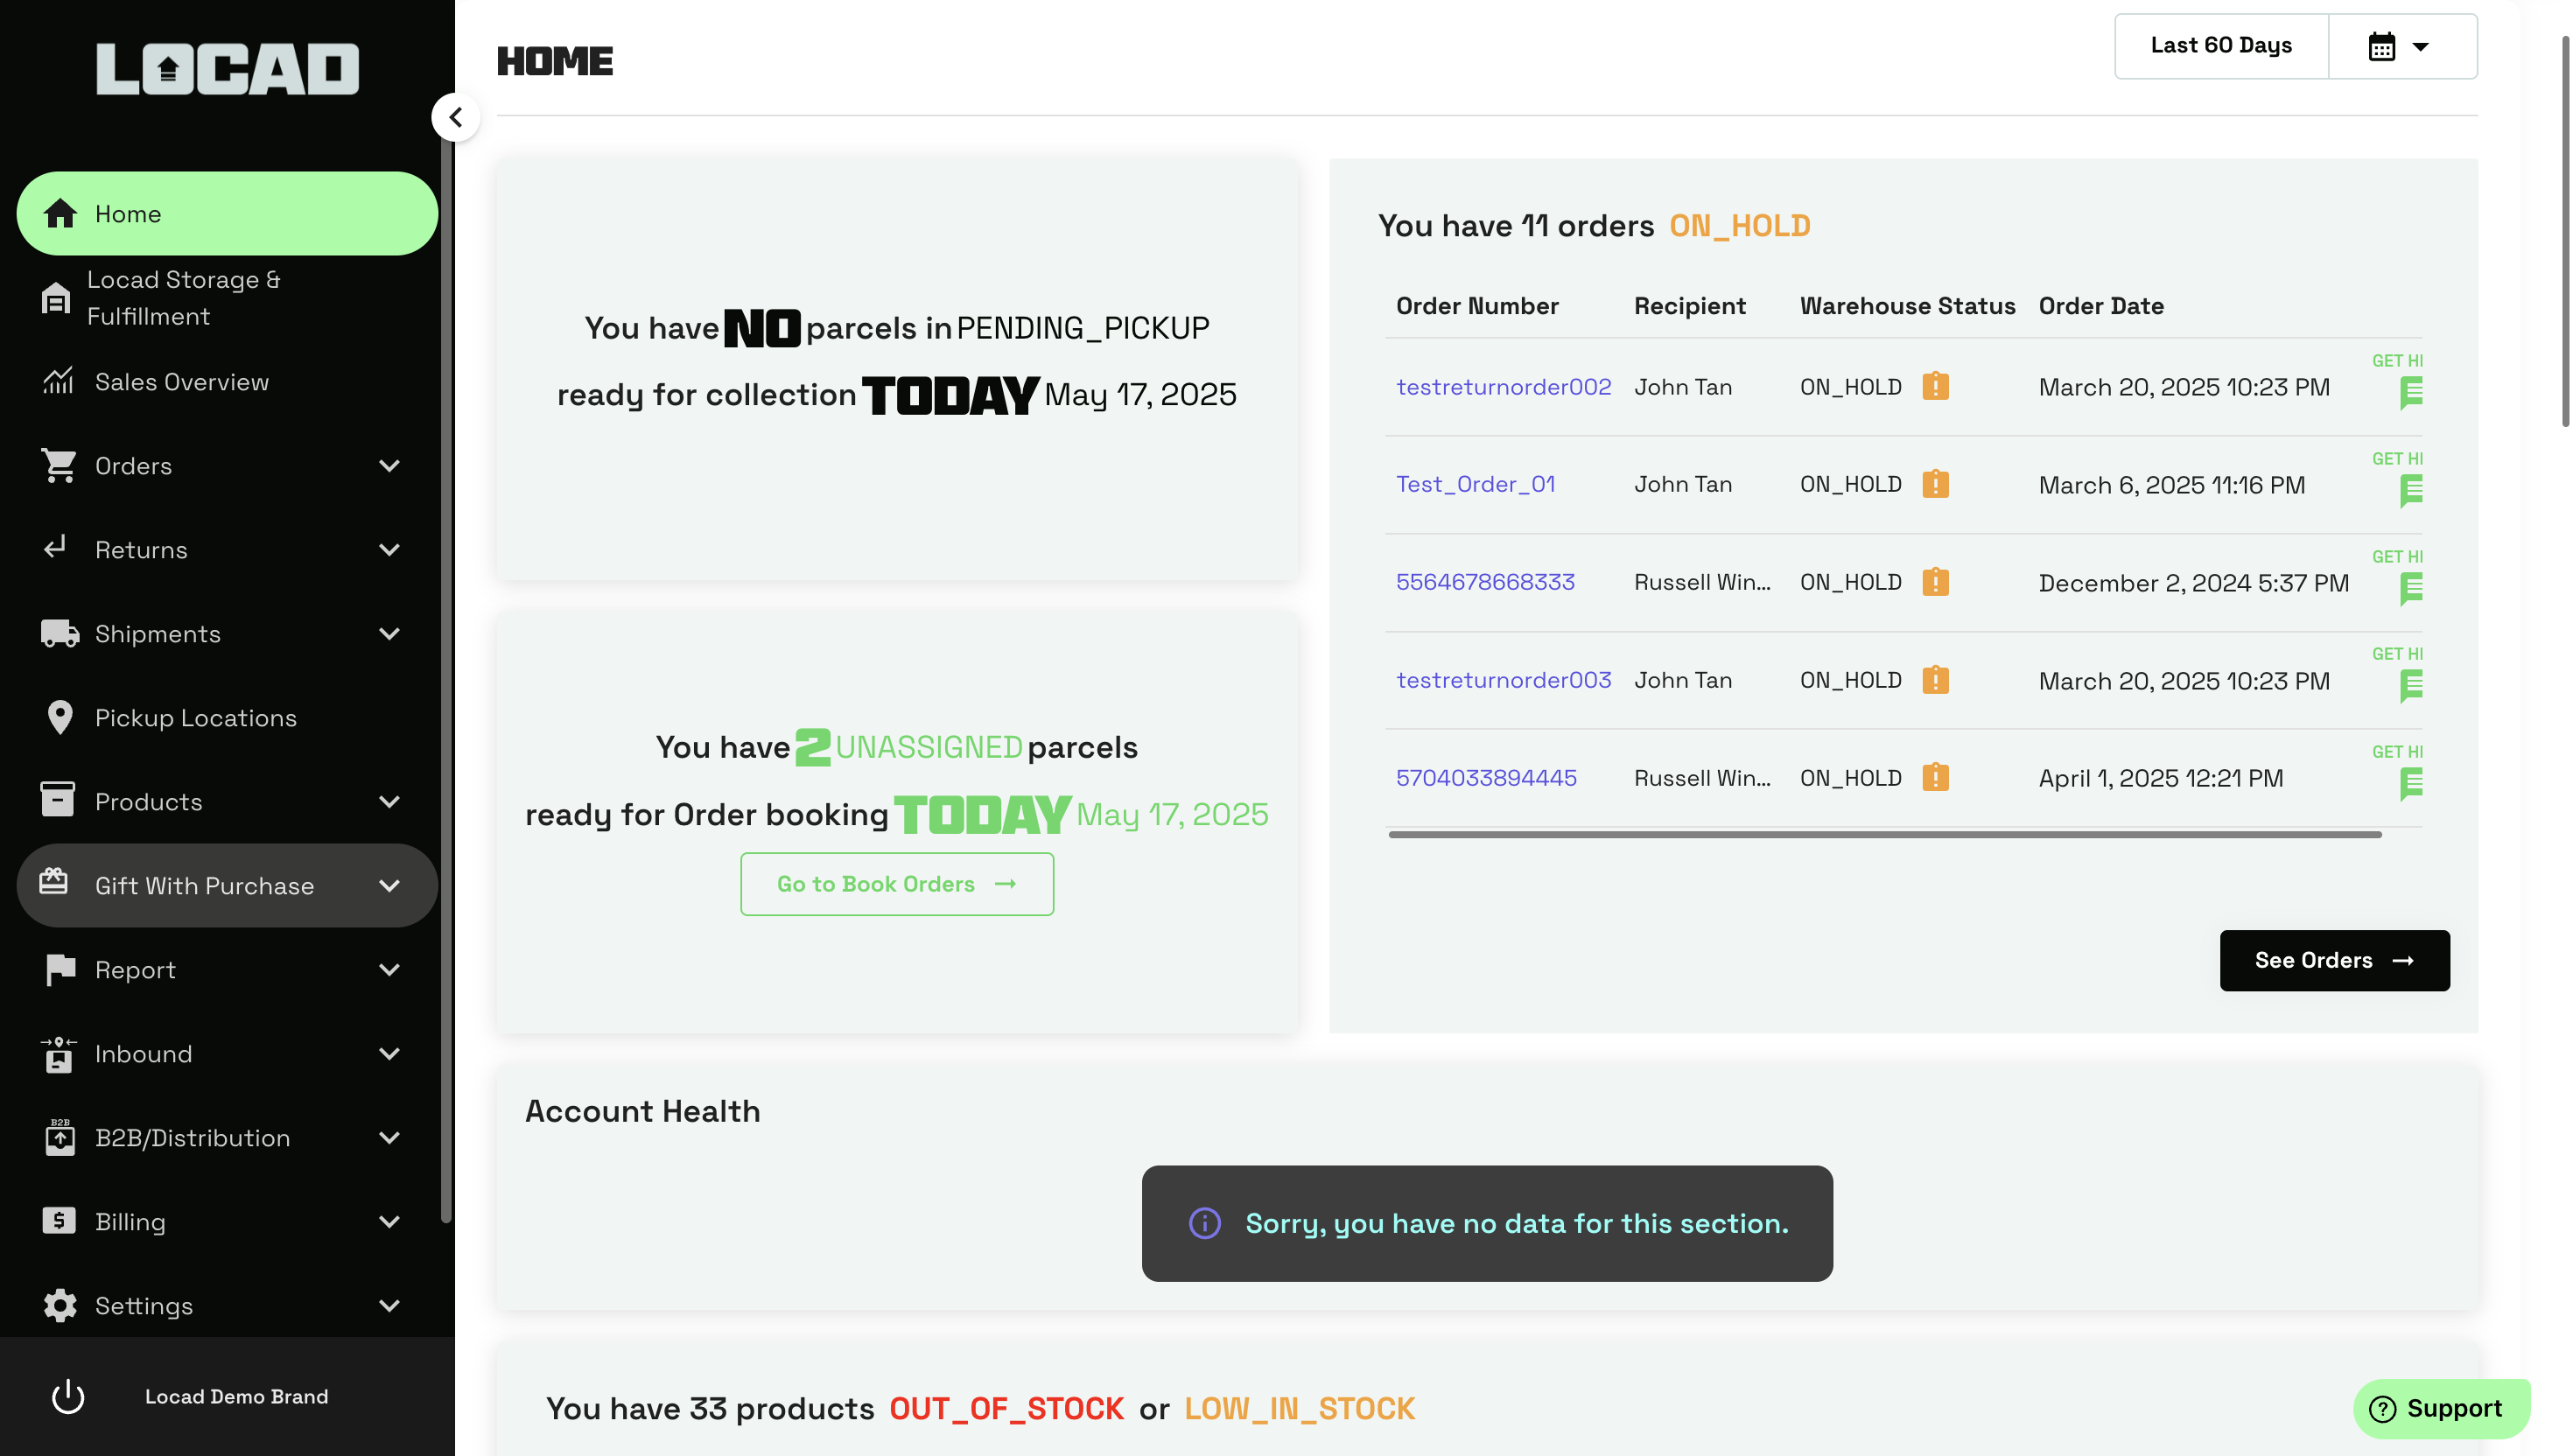
Task: Click Get Help chat icon for Test_Order_01
Action: tap(2410, 490)
